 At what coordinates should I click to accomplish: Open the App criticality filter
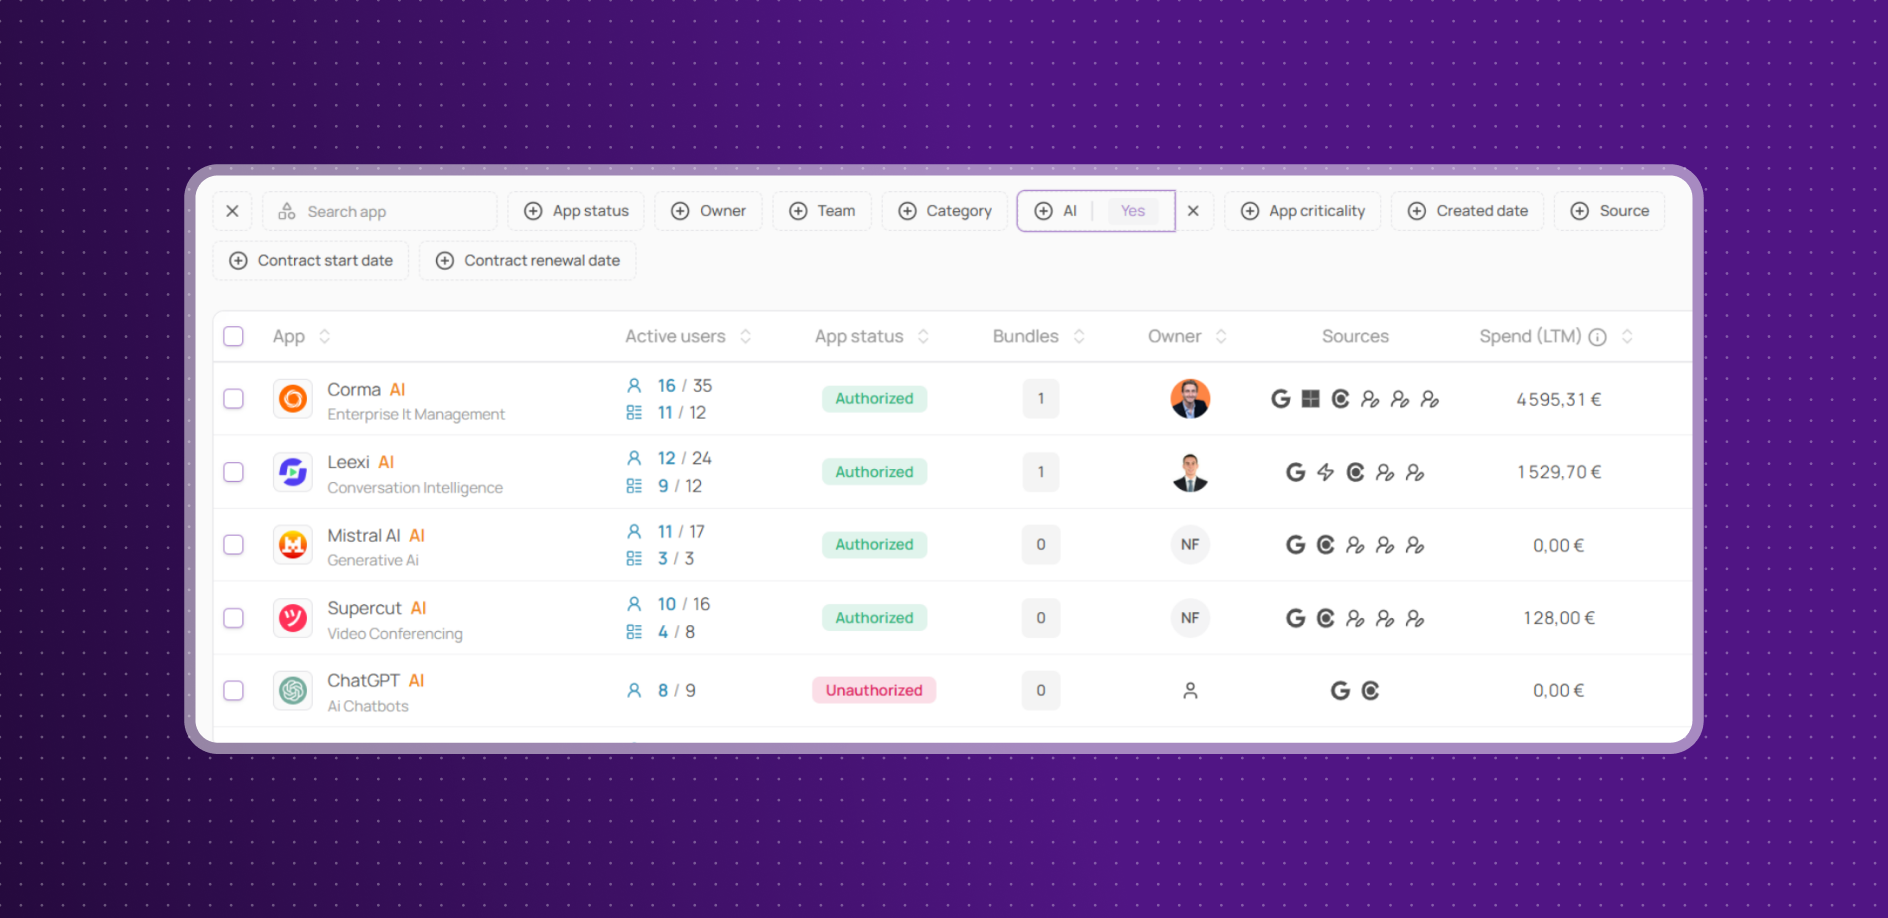1302,211
